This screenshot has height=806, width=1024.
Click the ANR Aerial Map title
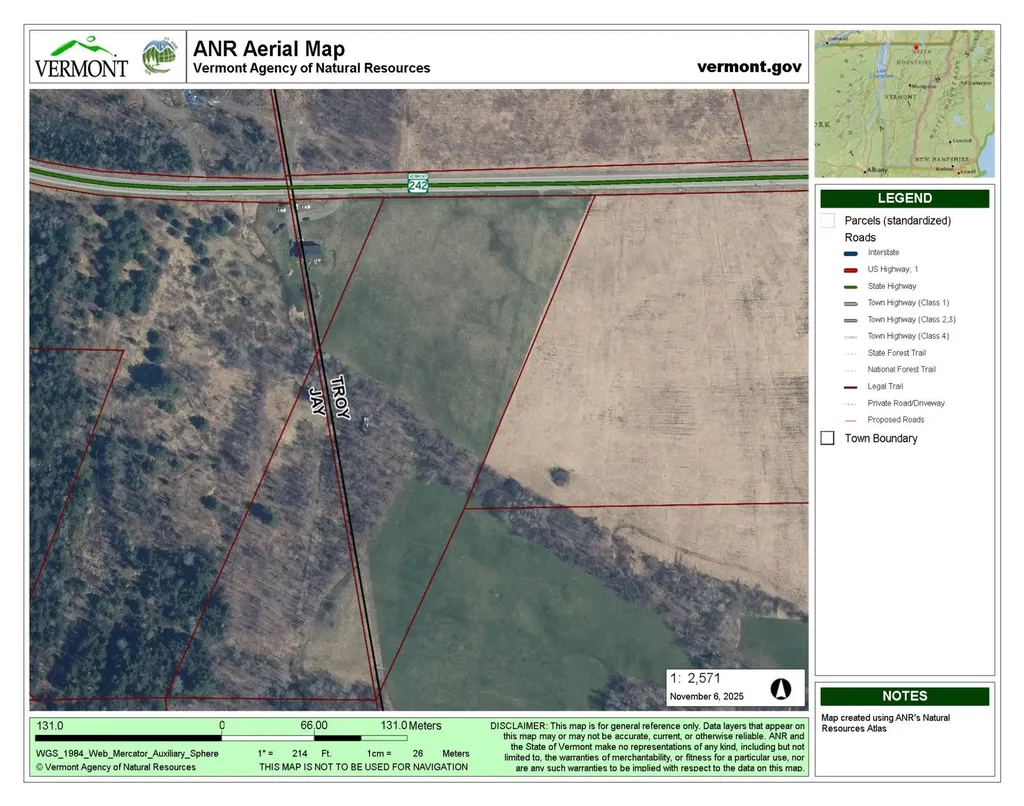coord(268,49)
